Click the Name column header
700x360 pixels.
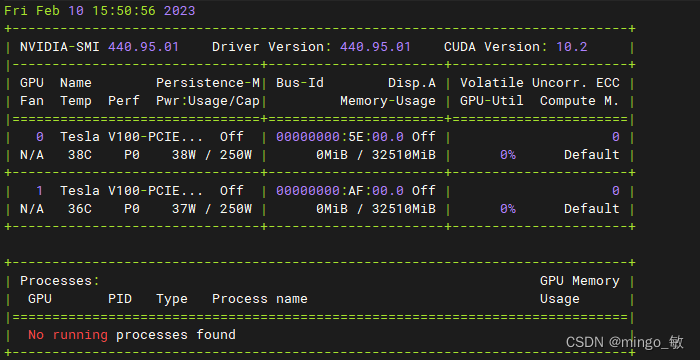click(75, 83)
